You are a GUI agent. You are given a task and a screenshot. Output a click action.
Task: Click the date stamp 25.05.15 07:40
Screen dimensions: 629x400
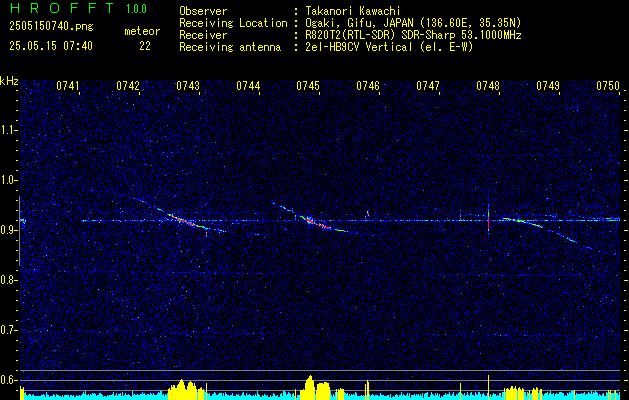pyautogui.click(x=51, y=46)
